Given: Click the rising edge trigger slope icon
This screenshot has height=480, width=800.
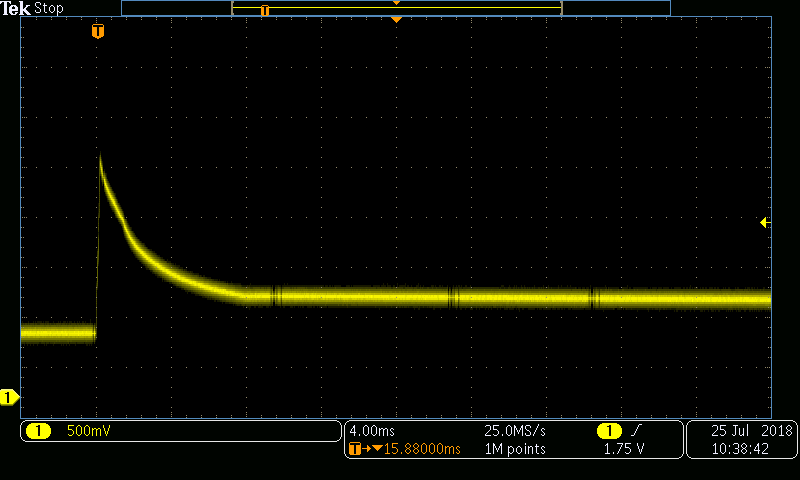Looking at the screenshot, I should pyautogui.click(x=636, y=431).
